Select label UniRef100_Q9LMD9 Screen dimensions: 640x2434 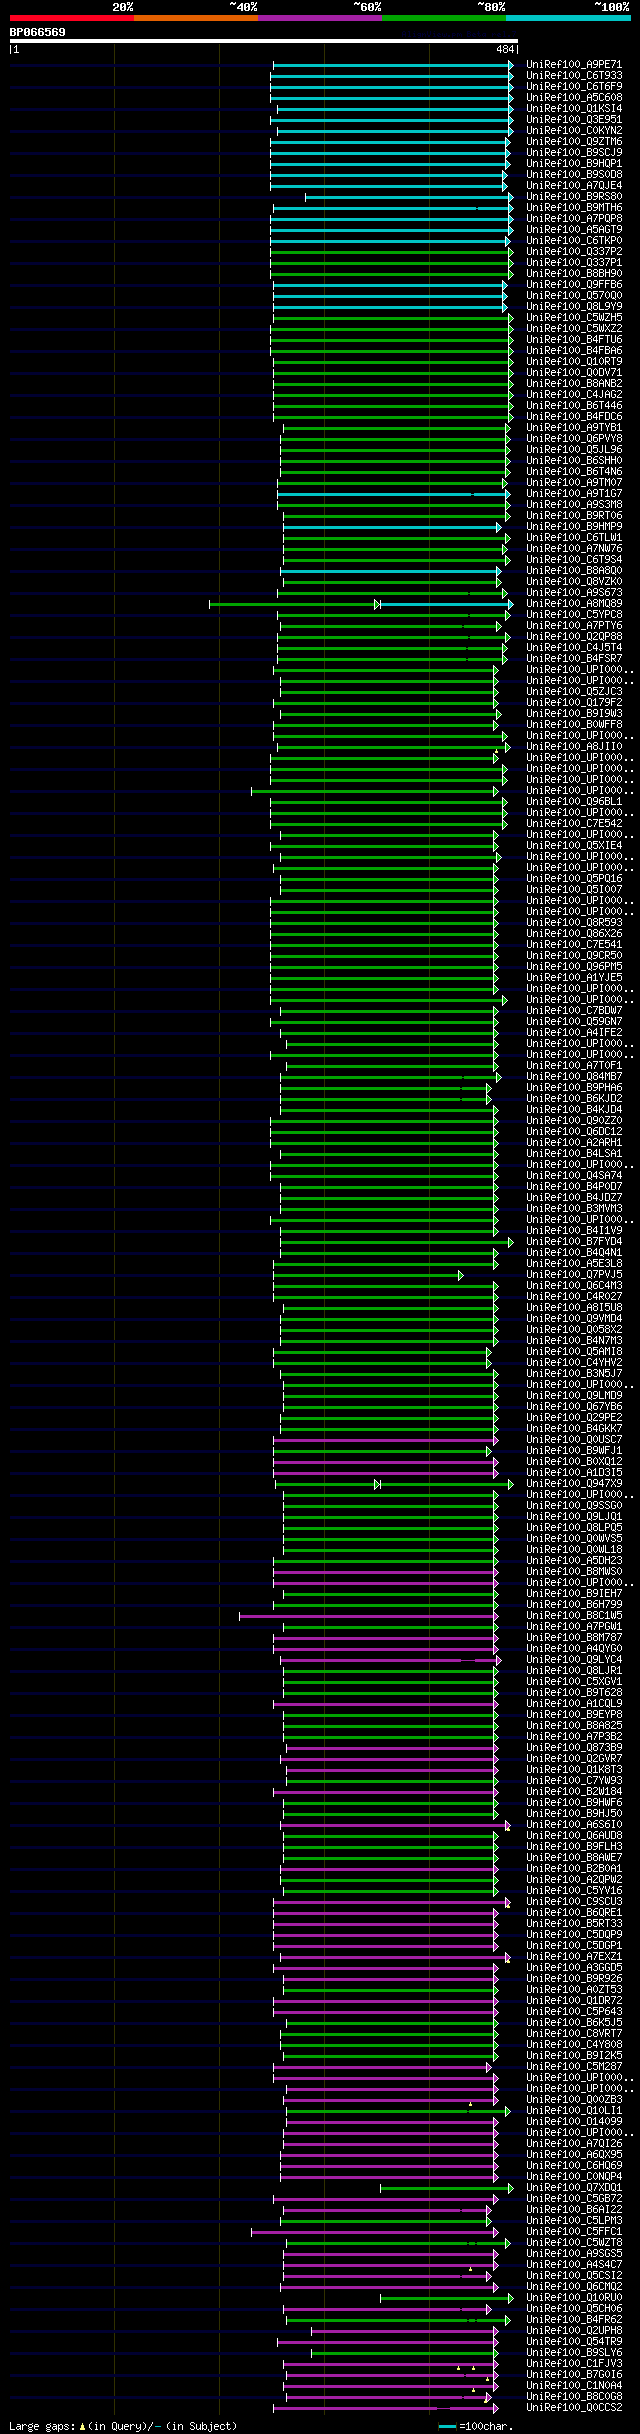point(574,1395)
